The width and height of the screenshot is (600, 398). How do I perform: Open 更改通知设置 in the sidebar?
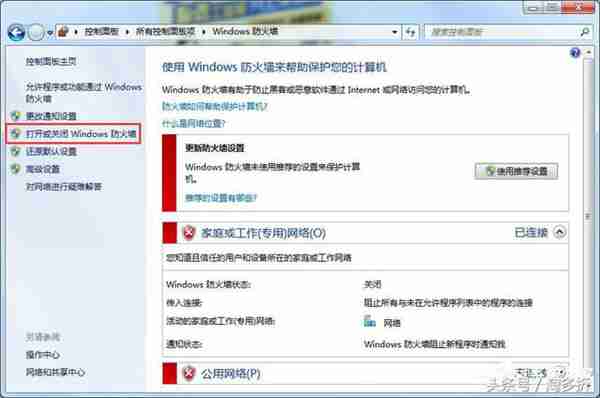(x=51, y=116)
